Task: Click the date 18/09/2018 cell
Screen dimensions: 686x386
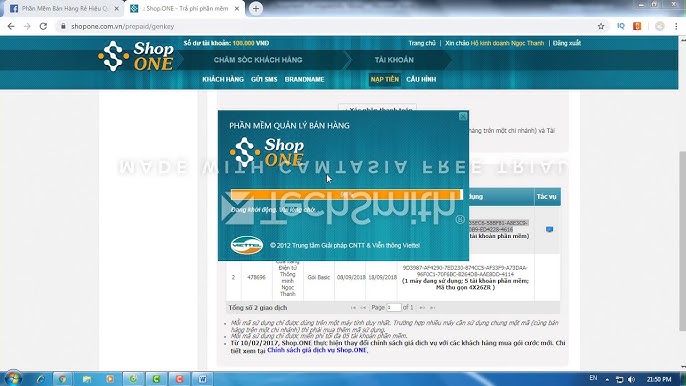Action: 382,277
